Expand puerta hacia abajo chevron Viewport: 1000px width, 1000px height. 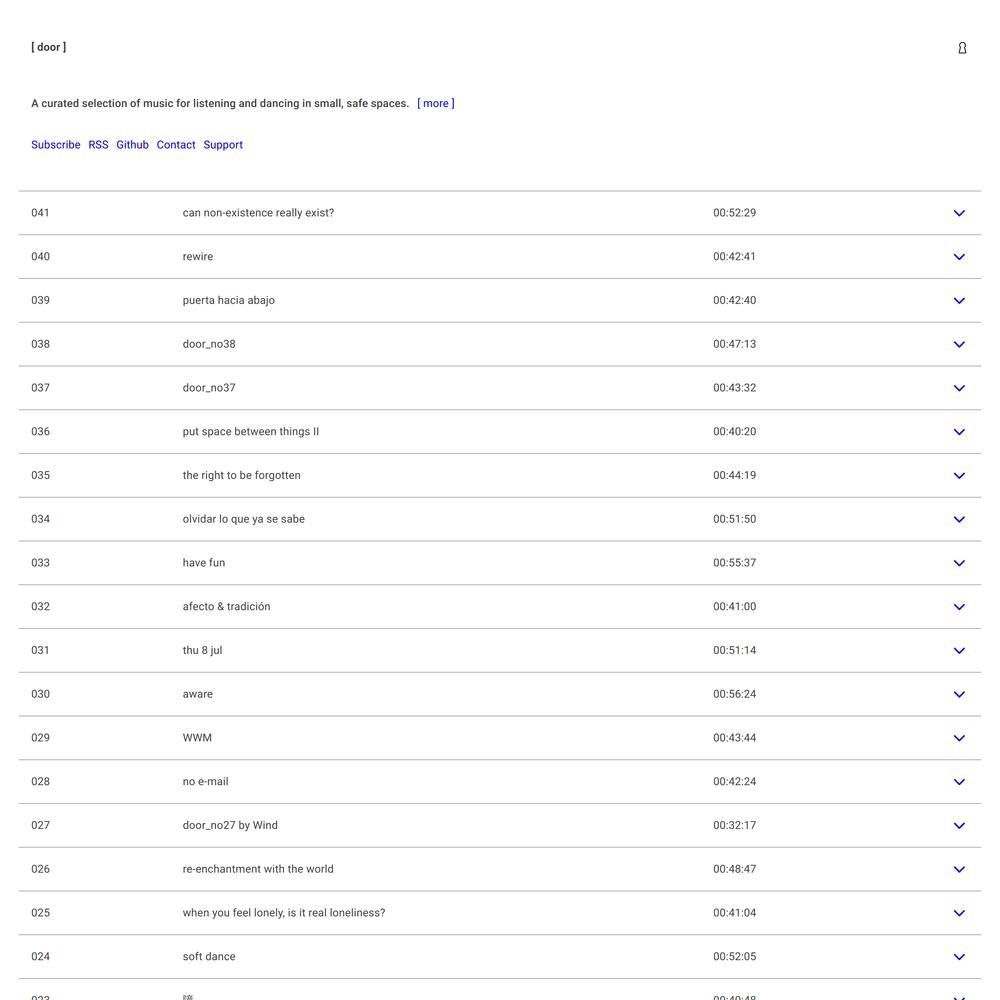959,300
